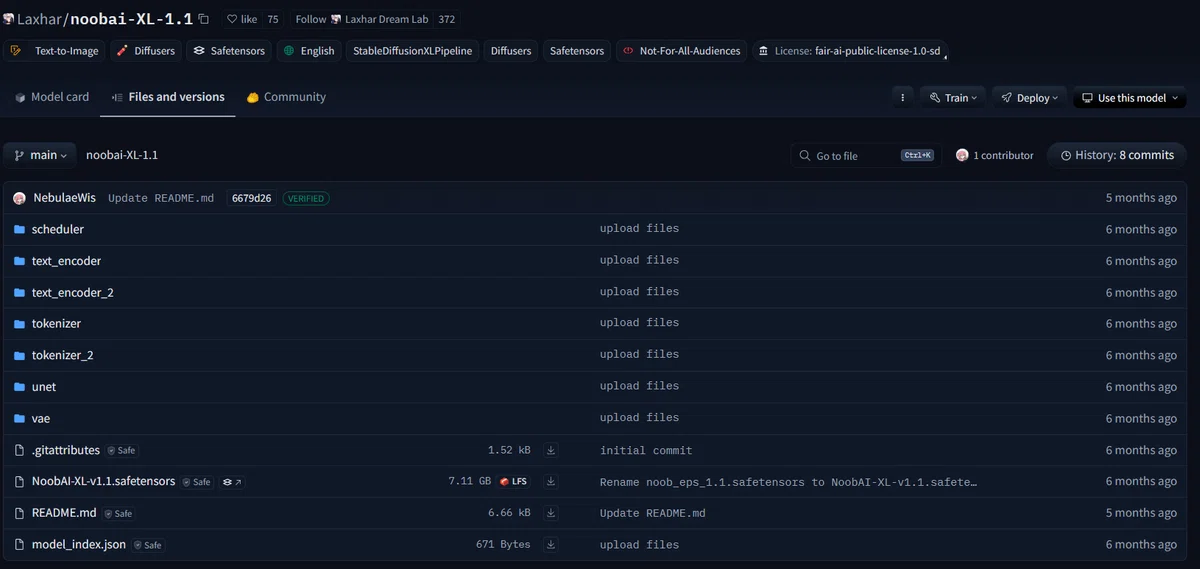1200x569 pixels.
Task: Open the Use this model dropdown
Action: point(1130,98)
